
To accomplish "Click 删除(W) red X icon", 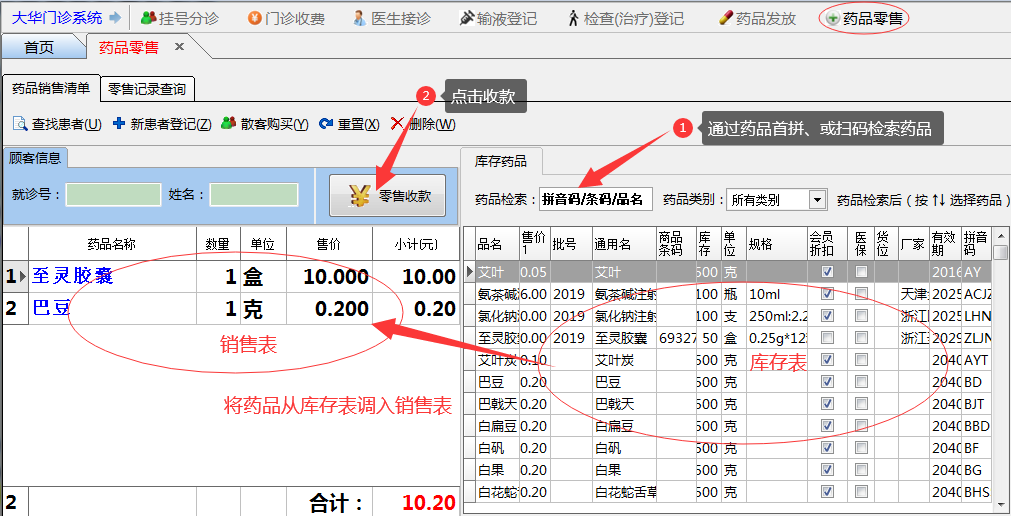I will click(x=398, y=123).
